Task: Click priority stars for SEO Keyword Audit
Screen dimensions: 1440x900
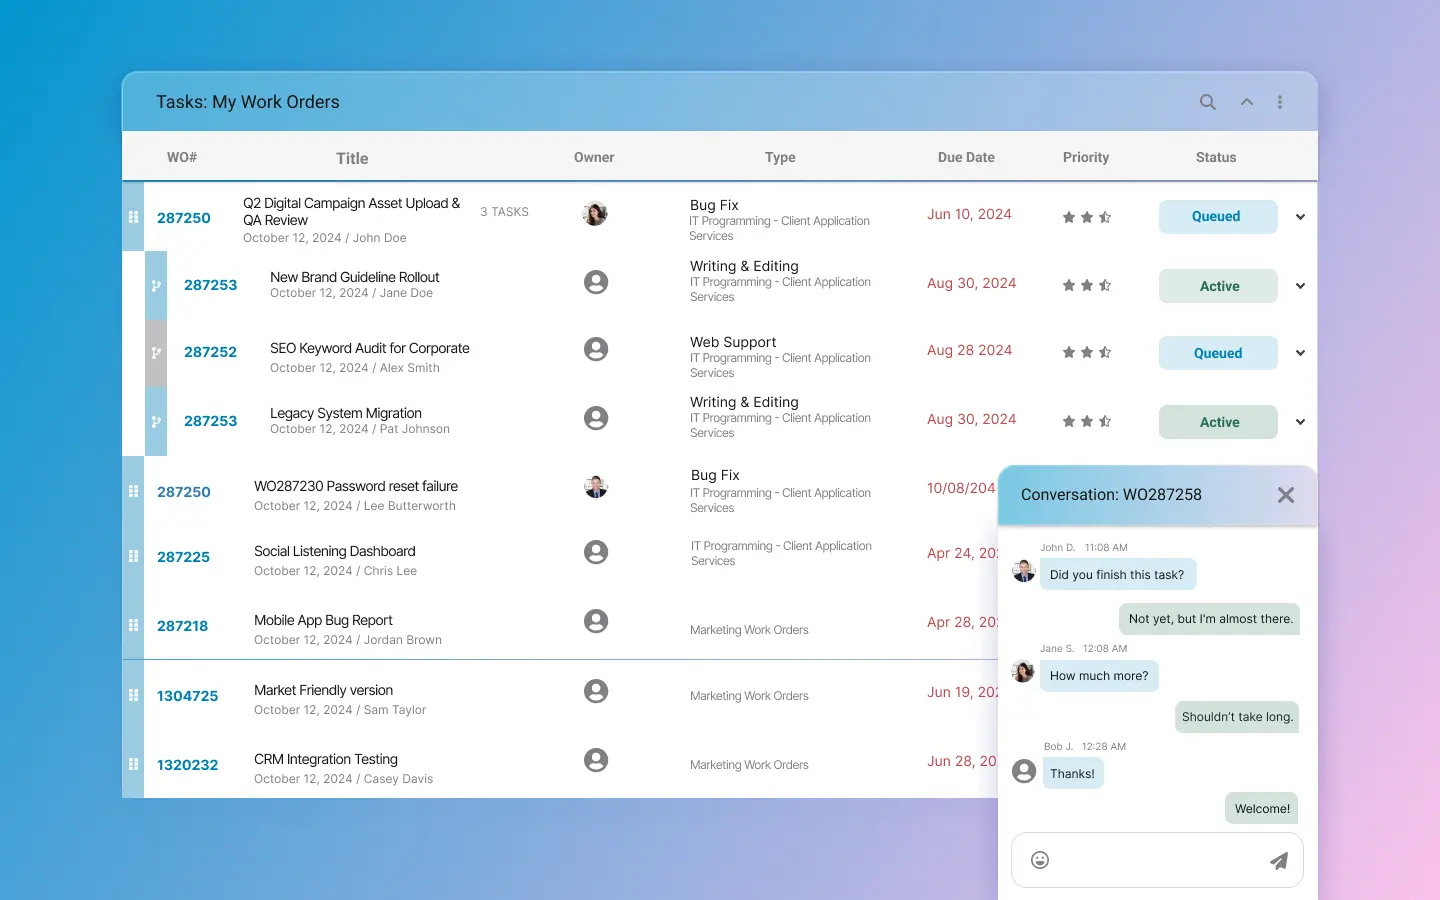Action: (x=1087, y=352)
